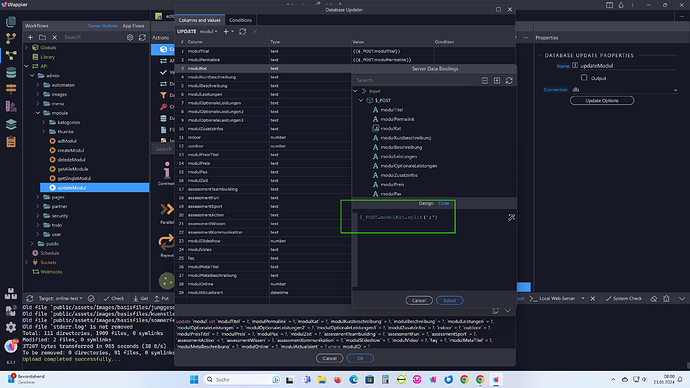Refresh the Server Data Bindings tree

tap(509, 81)
